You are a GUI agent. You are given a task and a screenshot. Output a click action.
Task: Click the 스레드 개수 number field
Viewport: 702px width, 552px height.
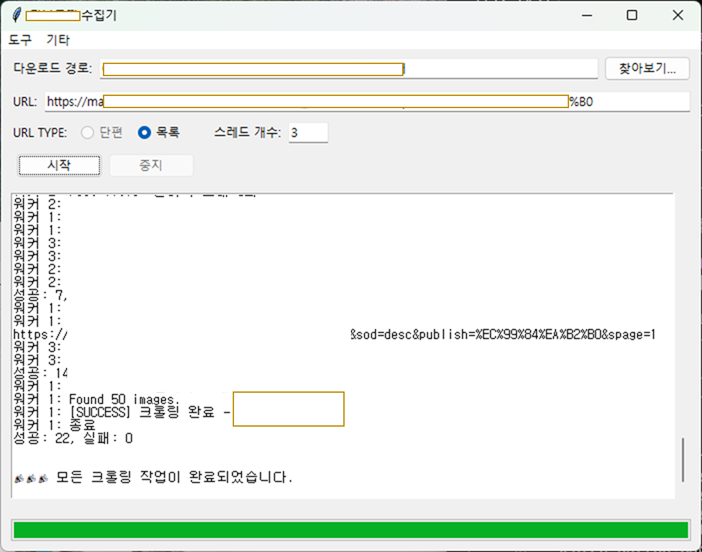coord(307,132)
